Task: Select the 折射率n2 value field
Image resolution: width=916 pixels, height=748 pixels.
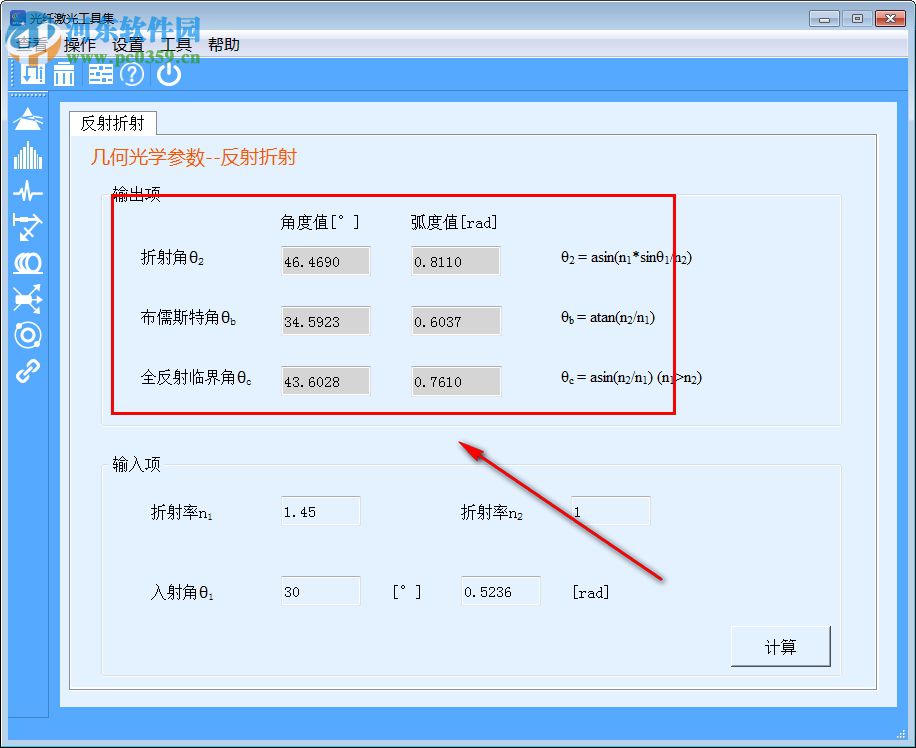Action: 610,510
